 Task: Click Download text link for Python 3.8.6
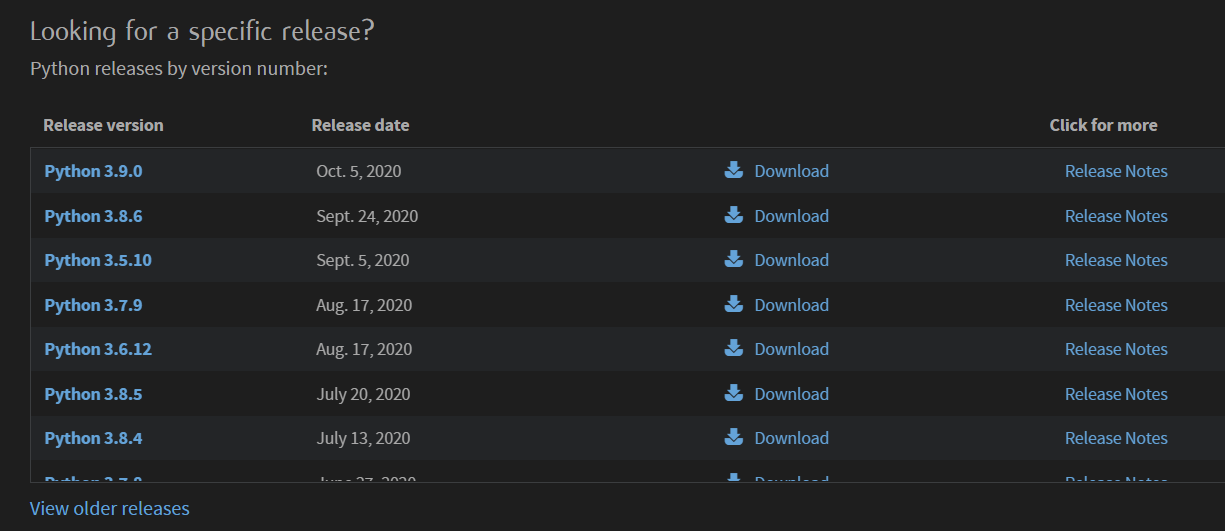coord(792,216)
